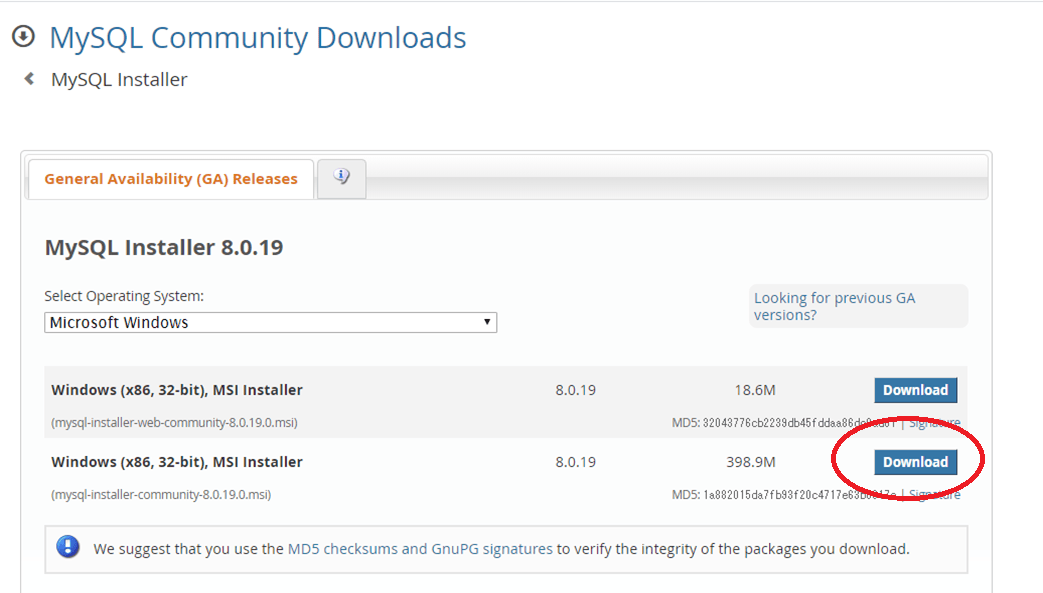Open Signature link for 398.9M installer
Screen dimensions: 1043x593
click(x=935, y=494)
